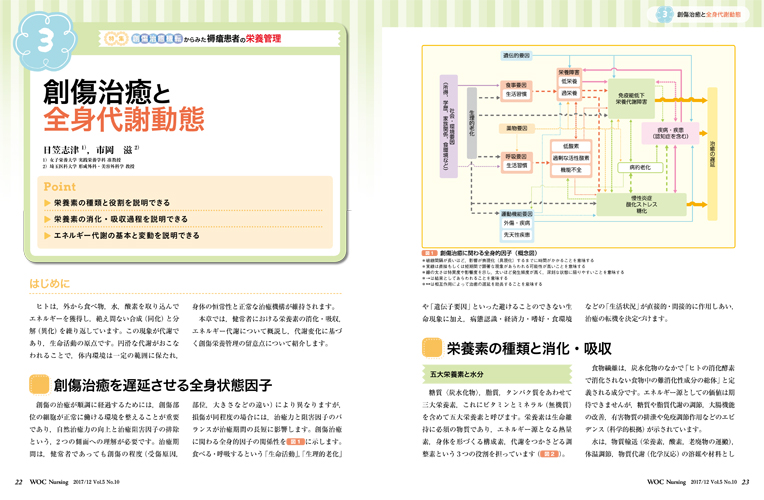764x500 pixels.
Task: Click the pink '疾病・疾患' box in the diagram
Action: (670, 133)
